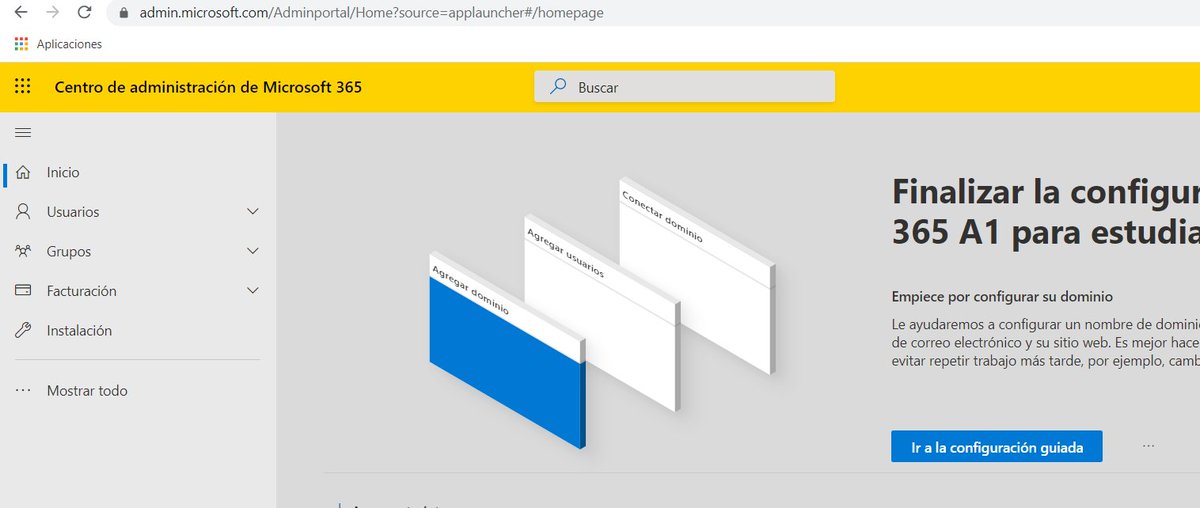Click the Agregar usuarios card illustration

[602, 310]
